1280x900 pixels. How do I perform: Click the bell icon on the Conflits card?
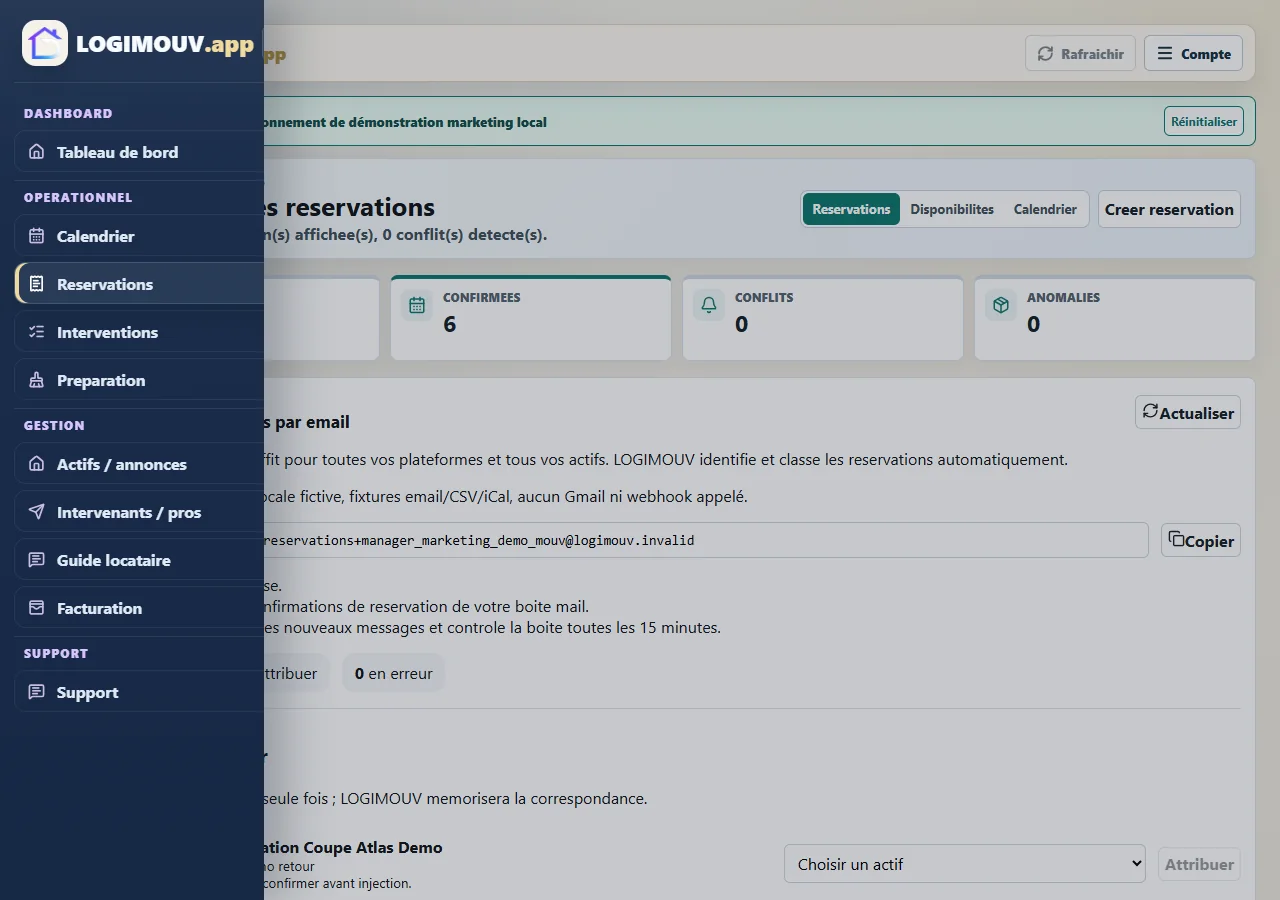[x=709, y=305]
